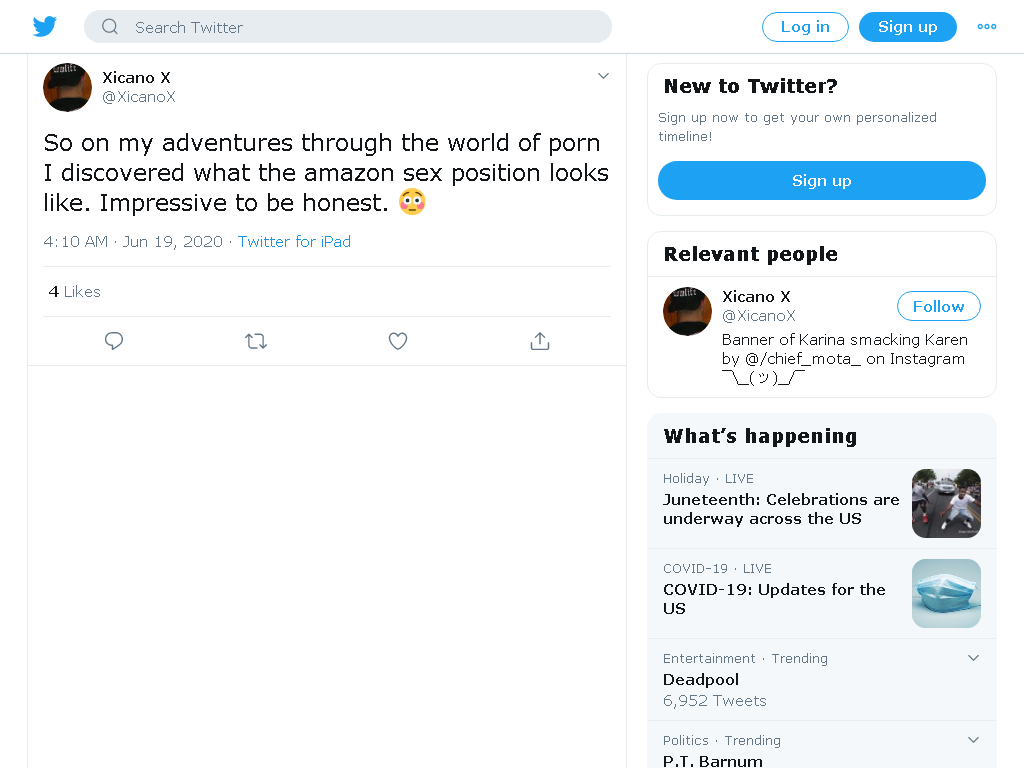Open the Juneteenth celebrations trend item
This screenshot has width=1024, height=768.
(822, 504)
